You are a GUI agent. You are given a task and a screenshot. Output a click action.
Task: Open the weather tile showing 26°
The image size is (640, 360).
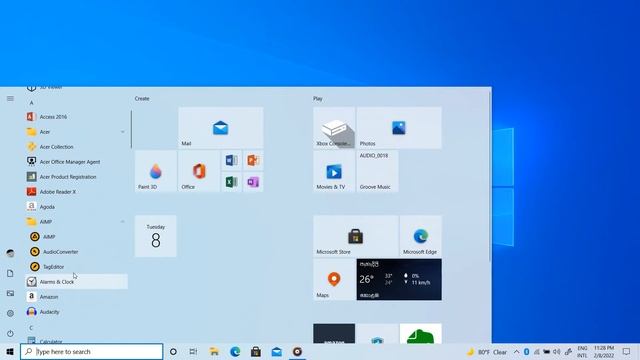pos(399,280)
